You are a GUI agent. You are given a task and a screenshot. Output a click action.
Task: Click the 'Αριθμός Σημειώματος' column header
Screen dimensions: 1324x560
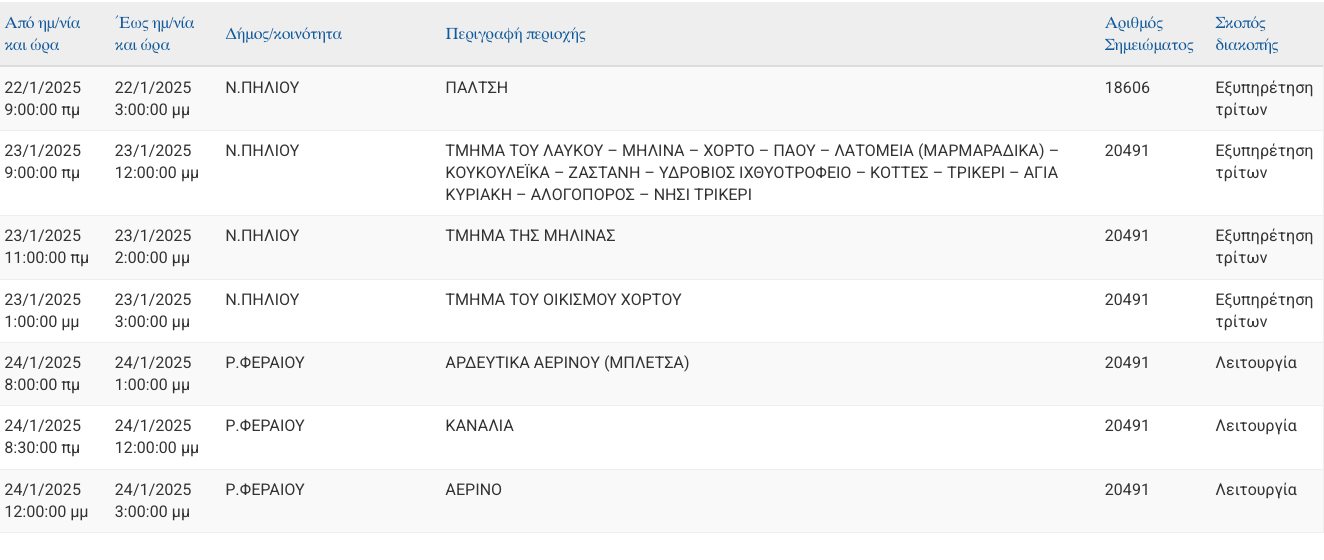(x=1148, y=34)
